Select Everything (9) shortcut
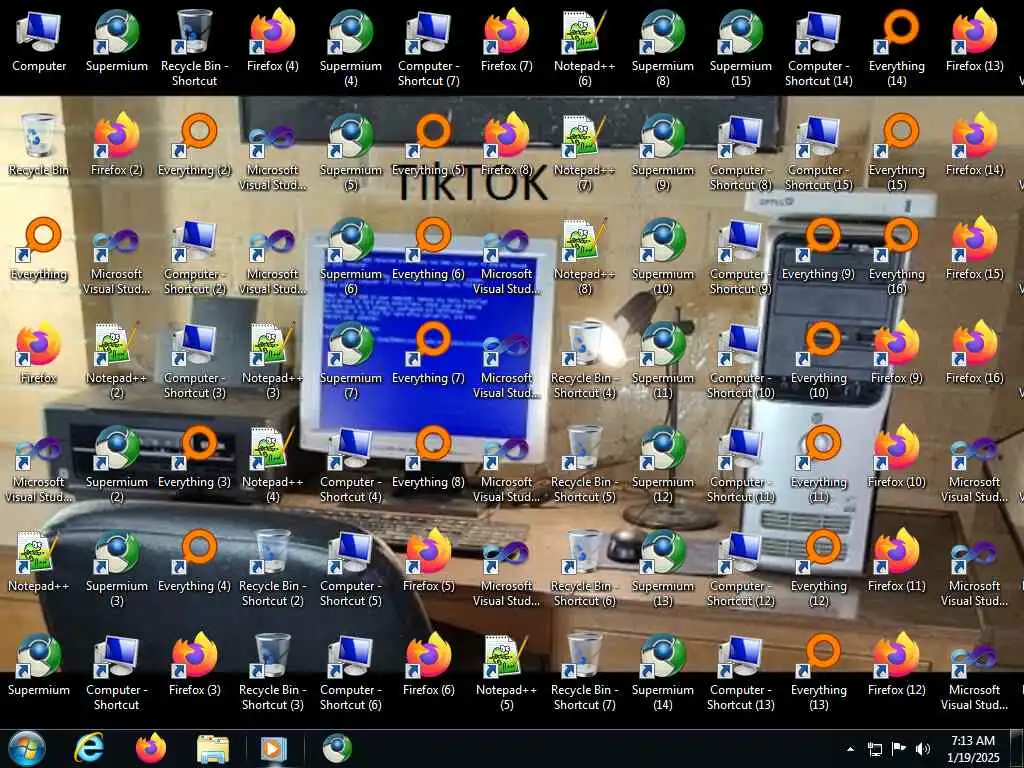Viewport: 1024px width, 768px height. pyautogui.click(x=819, y=248)
